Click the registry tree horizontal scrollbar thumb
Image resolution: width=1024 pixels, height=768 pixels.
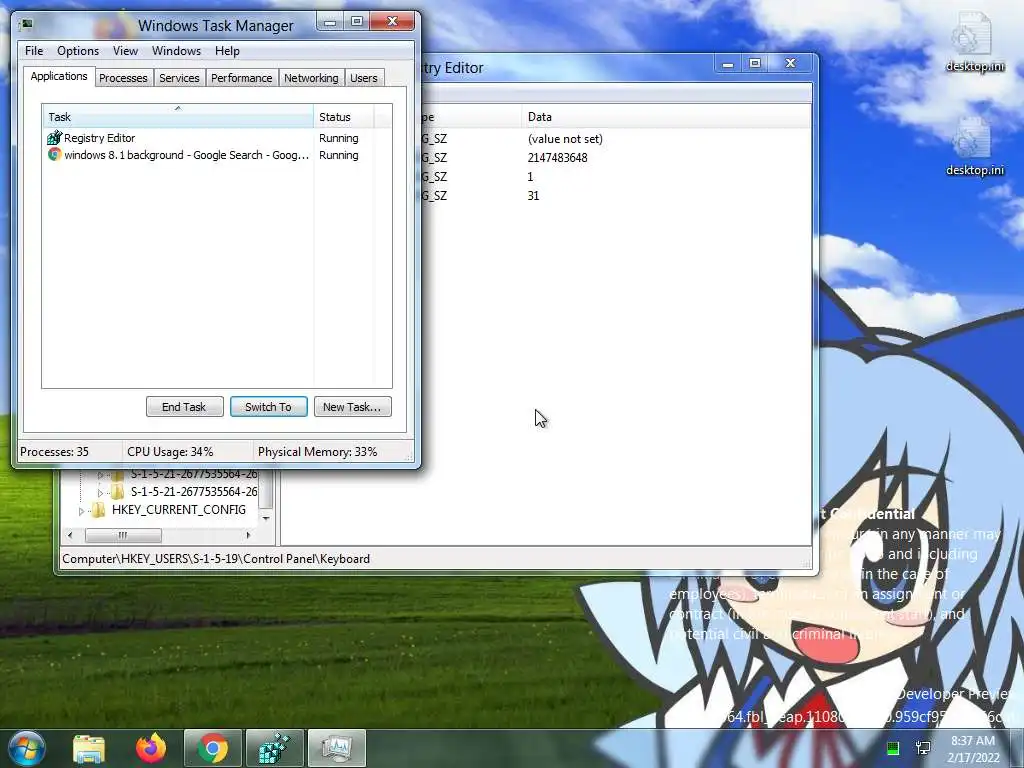(x=123, y=536)
